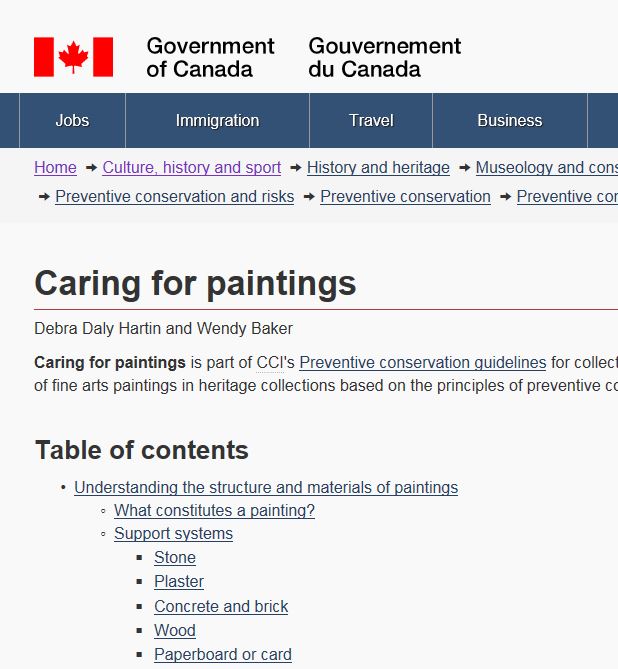The height and width of the screenshot is (669, 618).
Task: Click the Table of contents heading
Action: [142, 450]
